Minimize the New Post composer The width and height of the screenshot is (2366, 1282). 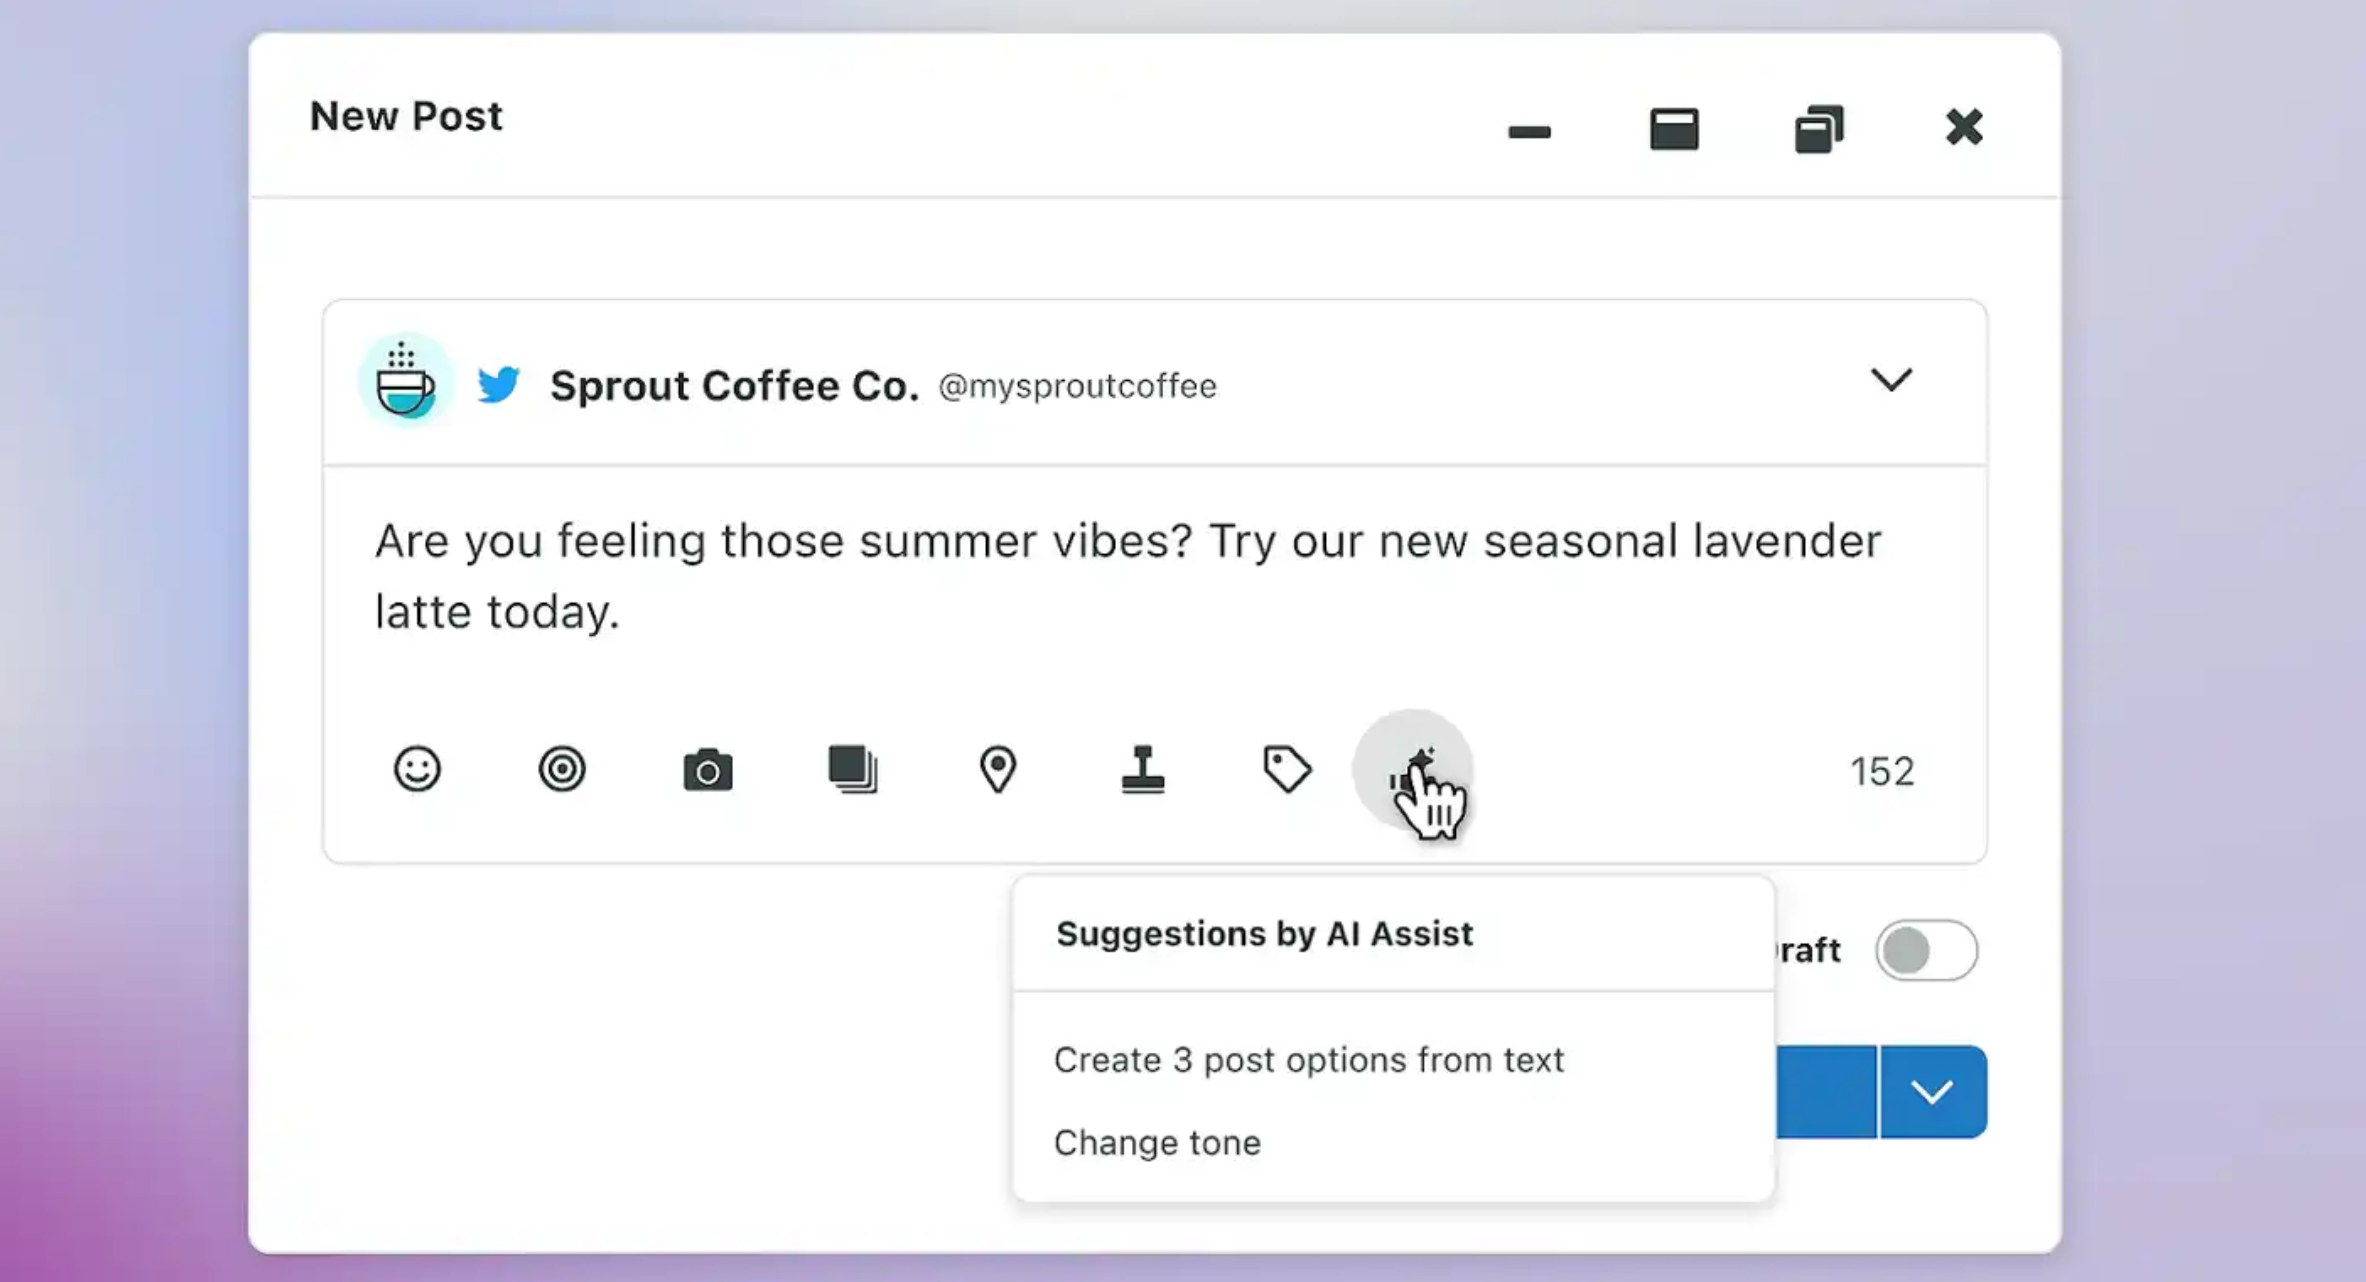1529,131
